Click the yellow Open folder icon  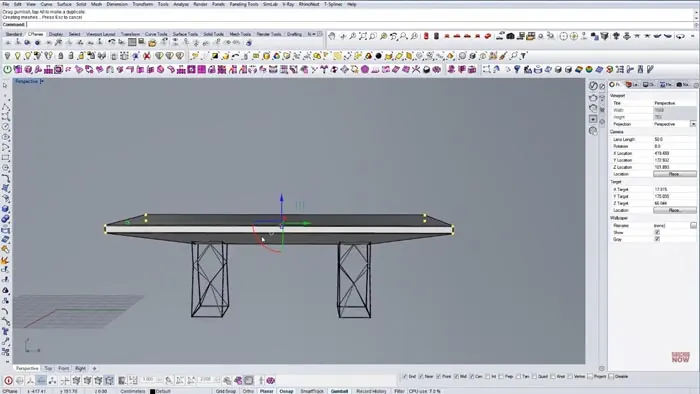[x=152, y=43]
